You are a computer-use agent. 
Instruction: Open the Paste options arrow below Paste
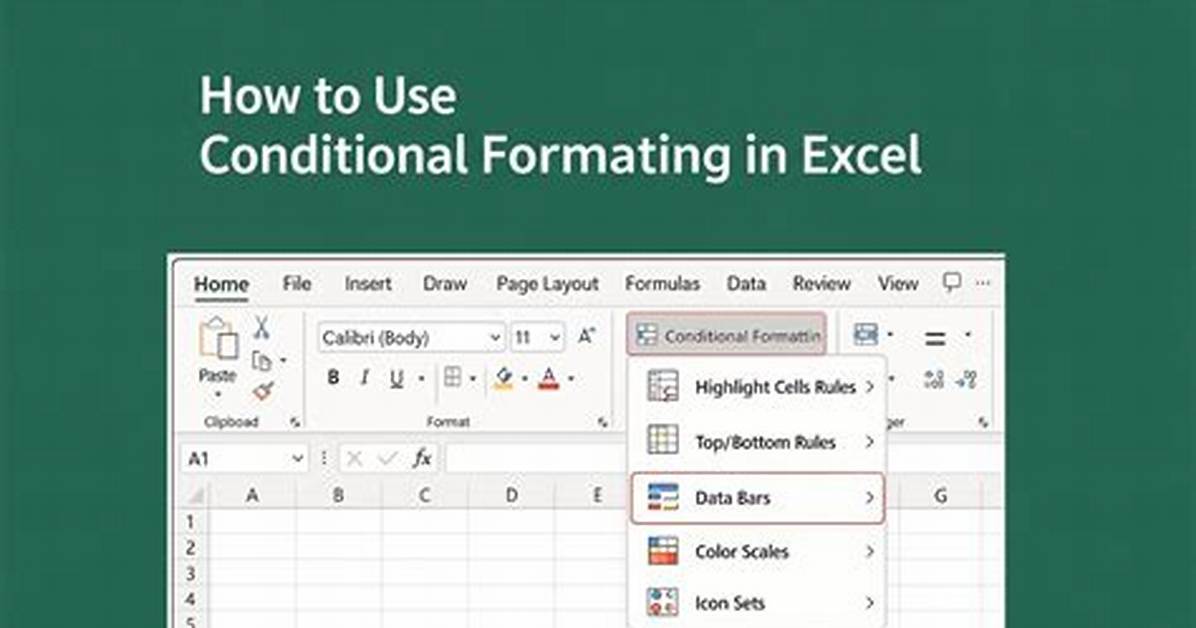point(217,395)
